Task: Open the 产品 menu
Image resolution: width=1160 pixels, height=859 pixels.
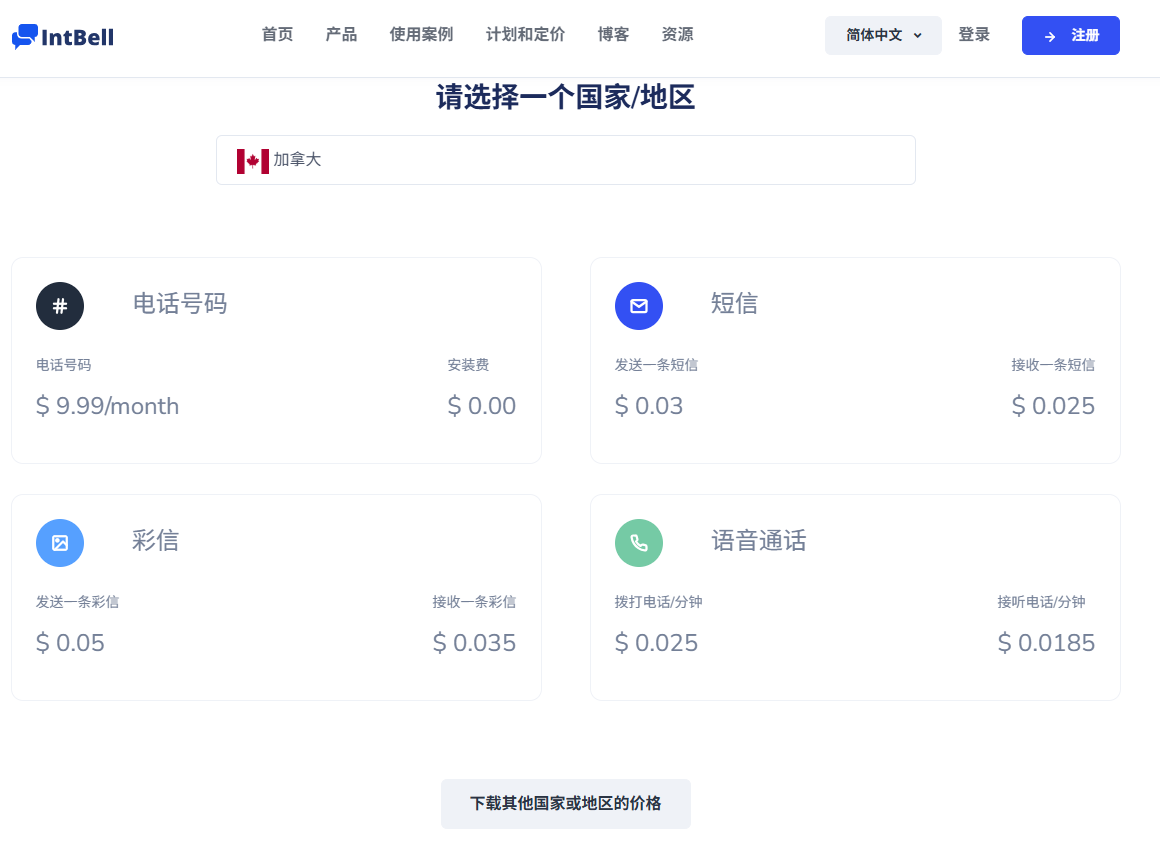Action: (341, 34)
